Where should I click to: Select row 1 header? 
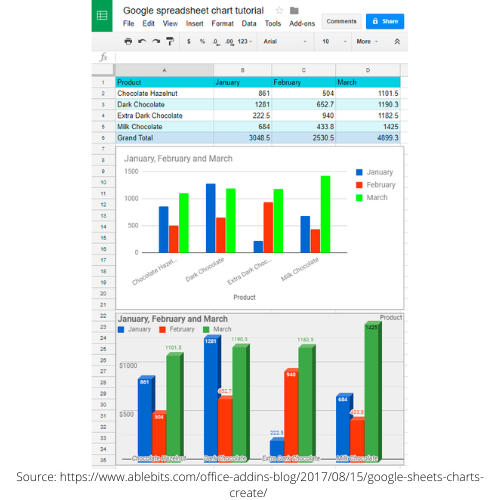[103, 82]
